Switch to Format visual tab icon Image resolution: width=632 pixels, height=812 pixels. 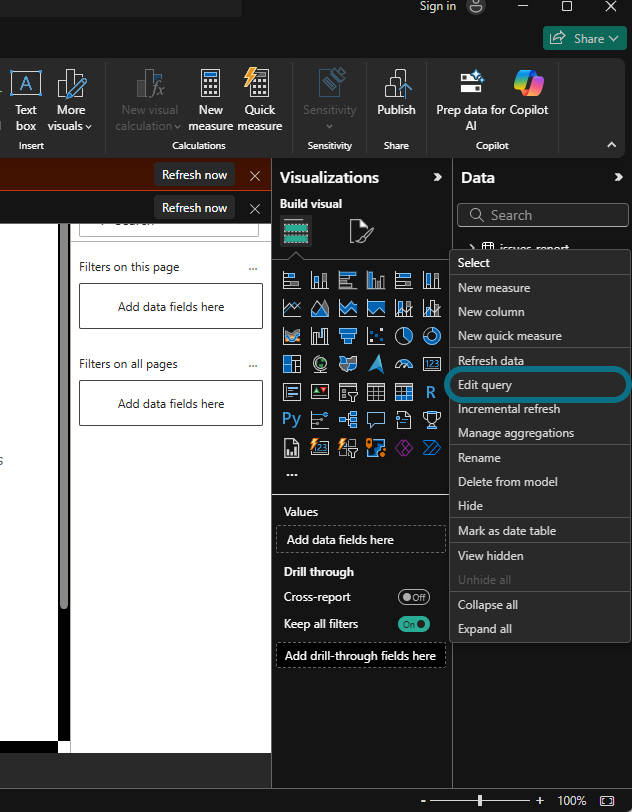click(x=361, y=231)
